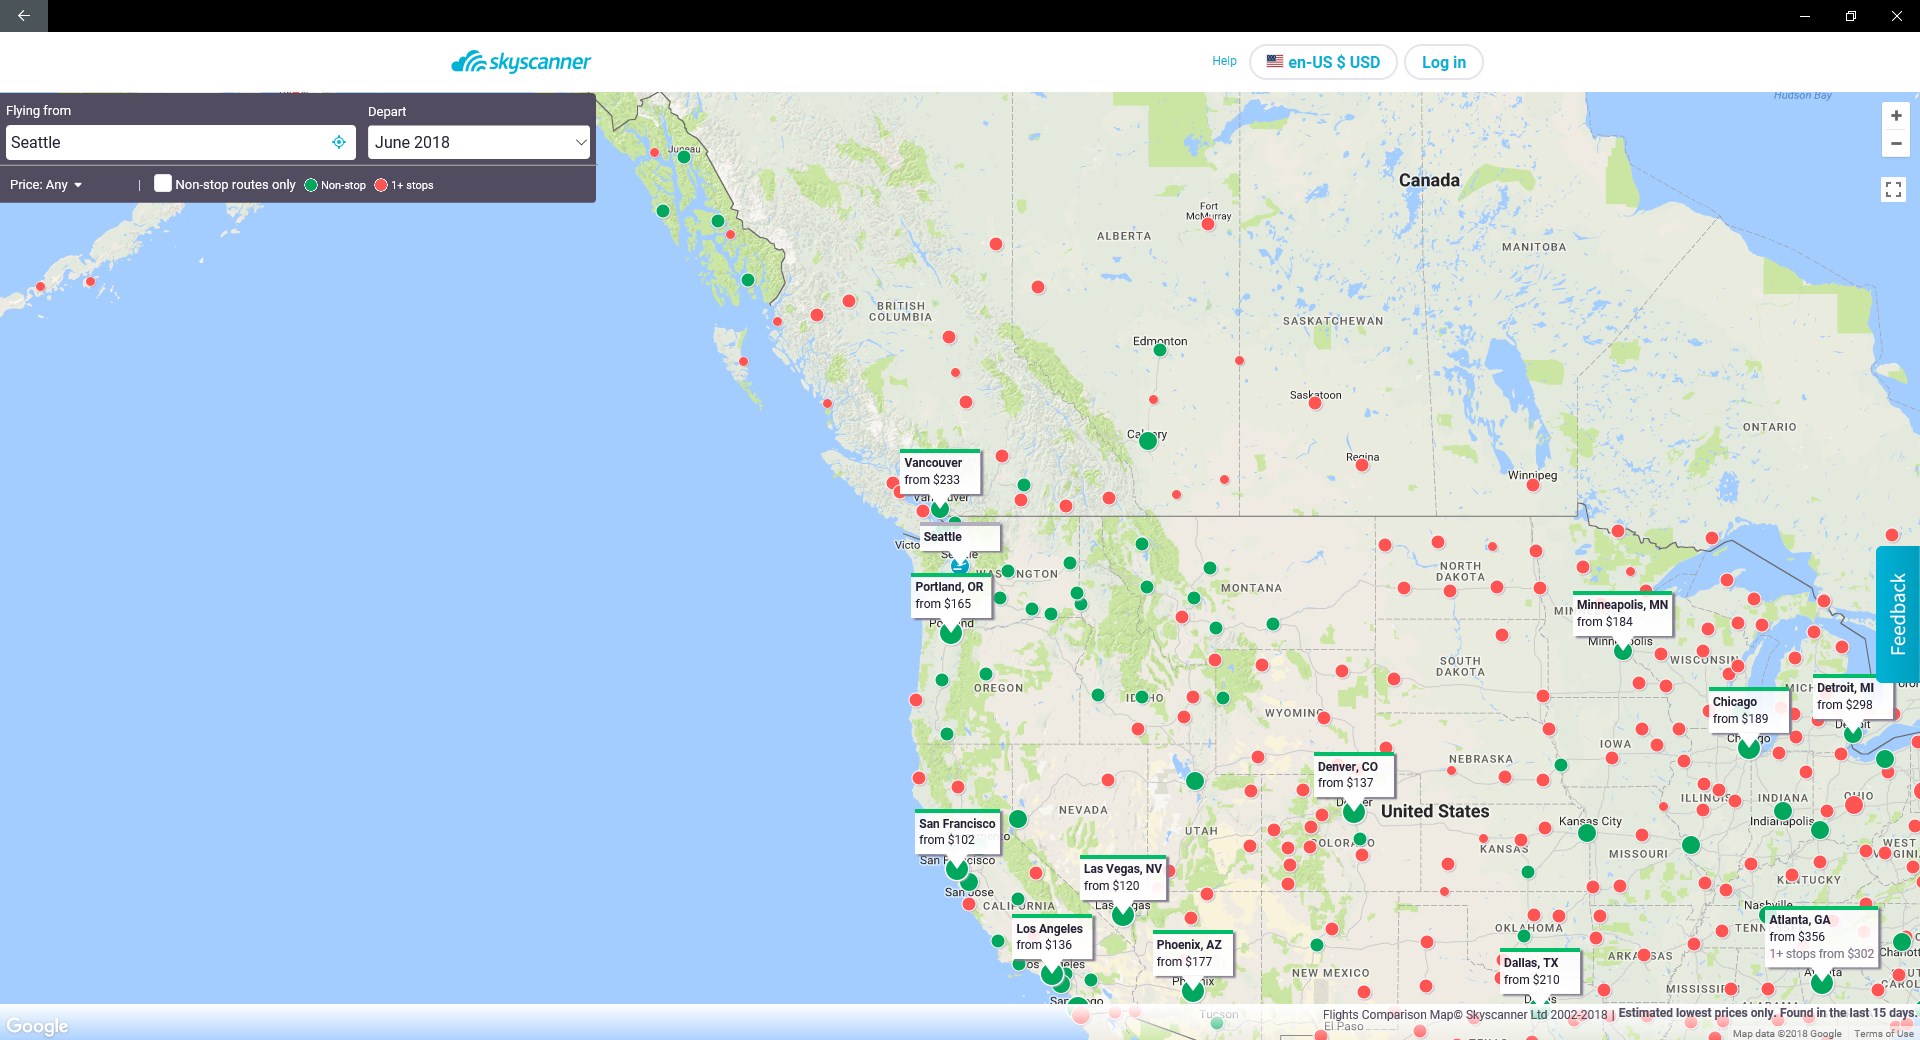
Task: Enable Non-stop routes only
Action: (164, 183)
